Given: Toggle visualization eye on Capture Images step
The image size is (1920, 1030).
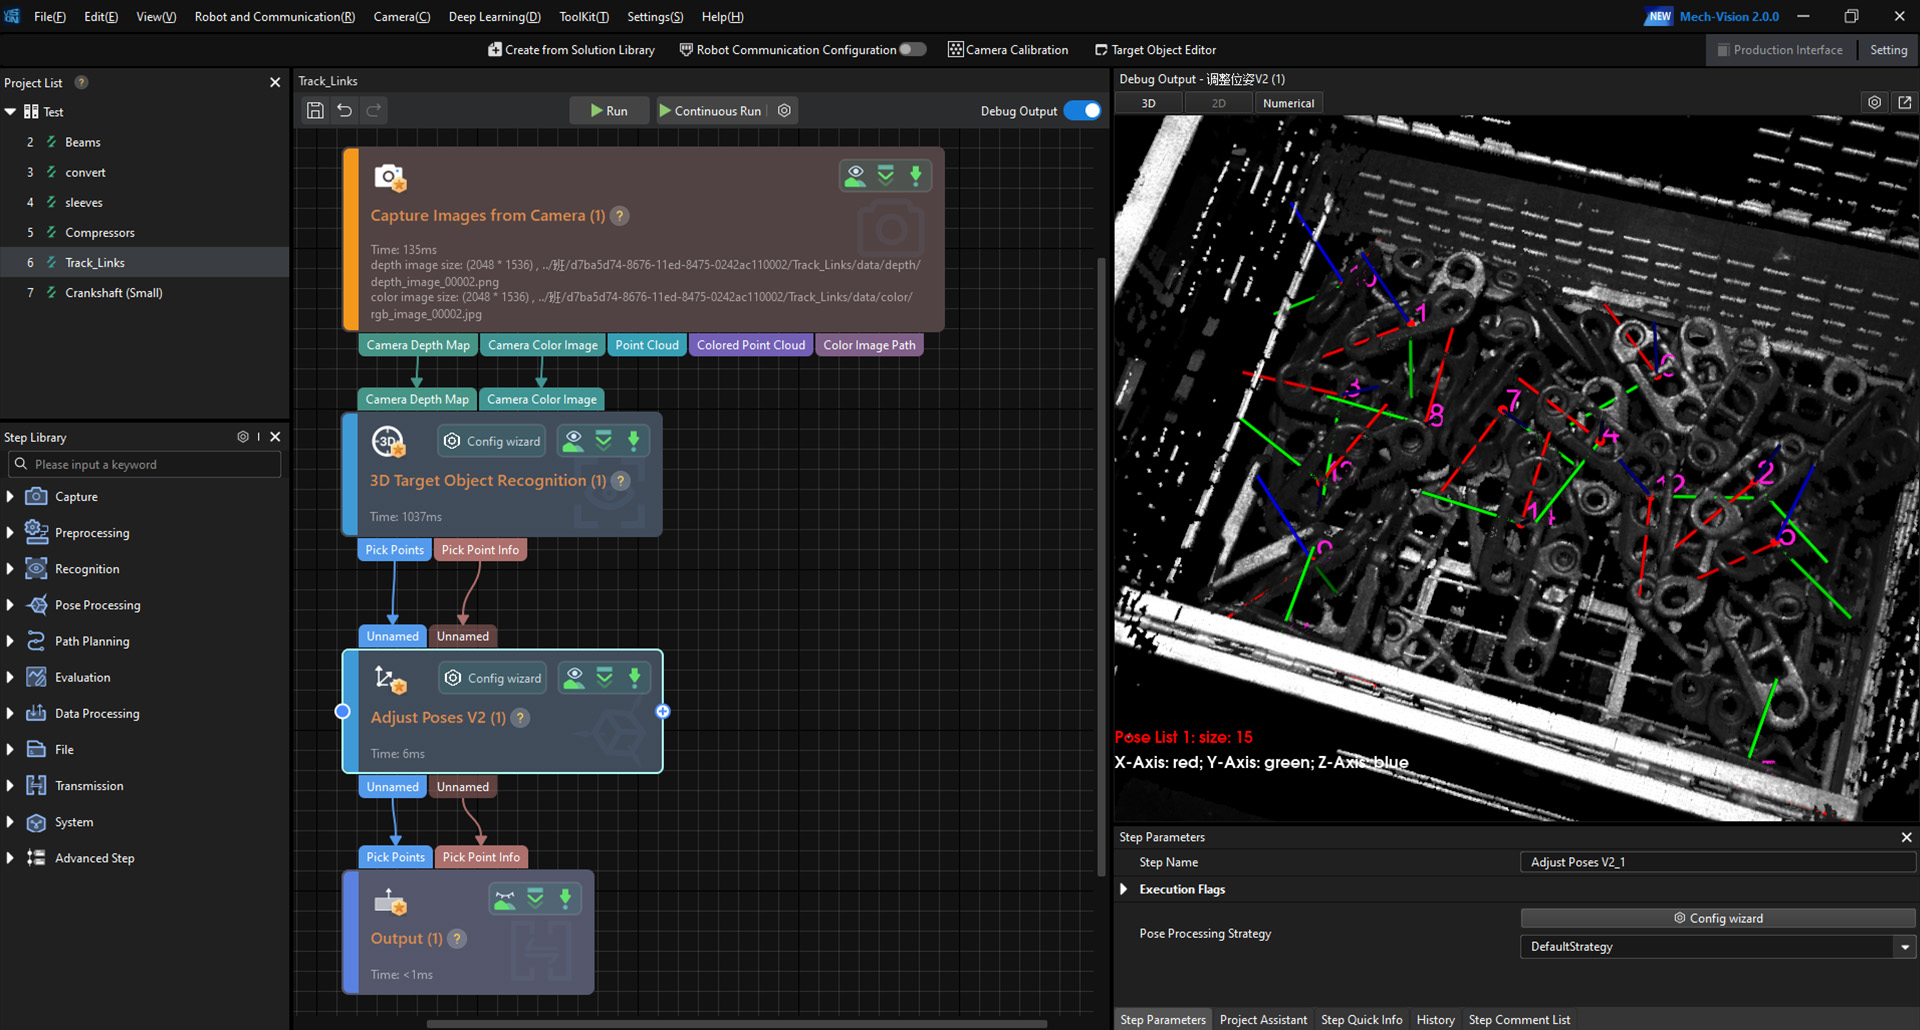Looking at the screenshot, I should (856, 176).
